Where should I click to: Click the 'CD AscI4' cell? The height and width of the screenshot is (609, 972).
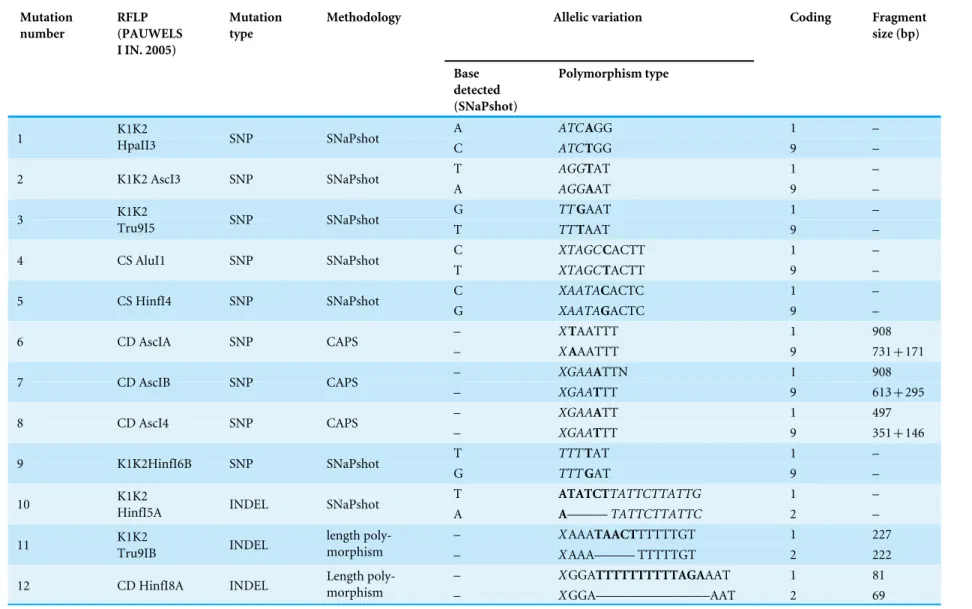click(x=143, y=423)
